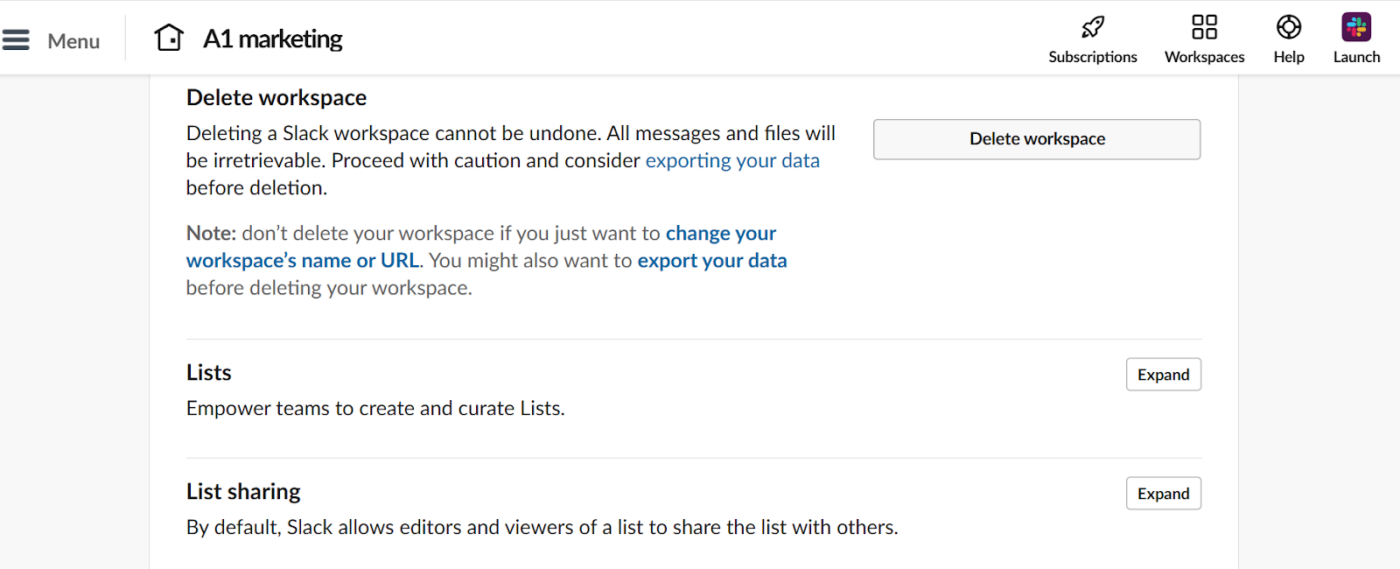Click the "Menu" text label

[x=74, y=41]
